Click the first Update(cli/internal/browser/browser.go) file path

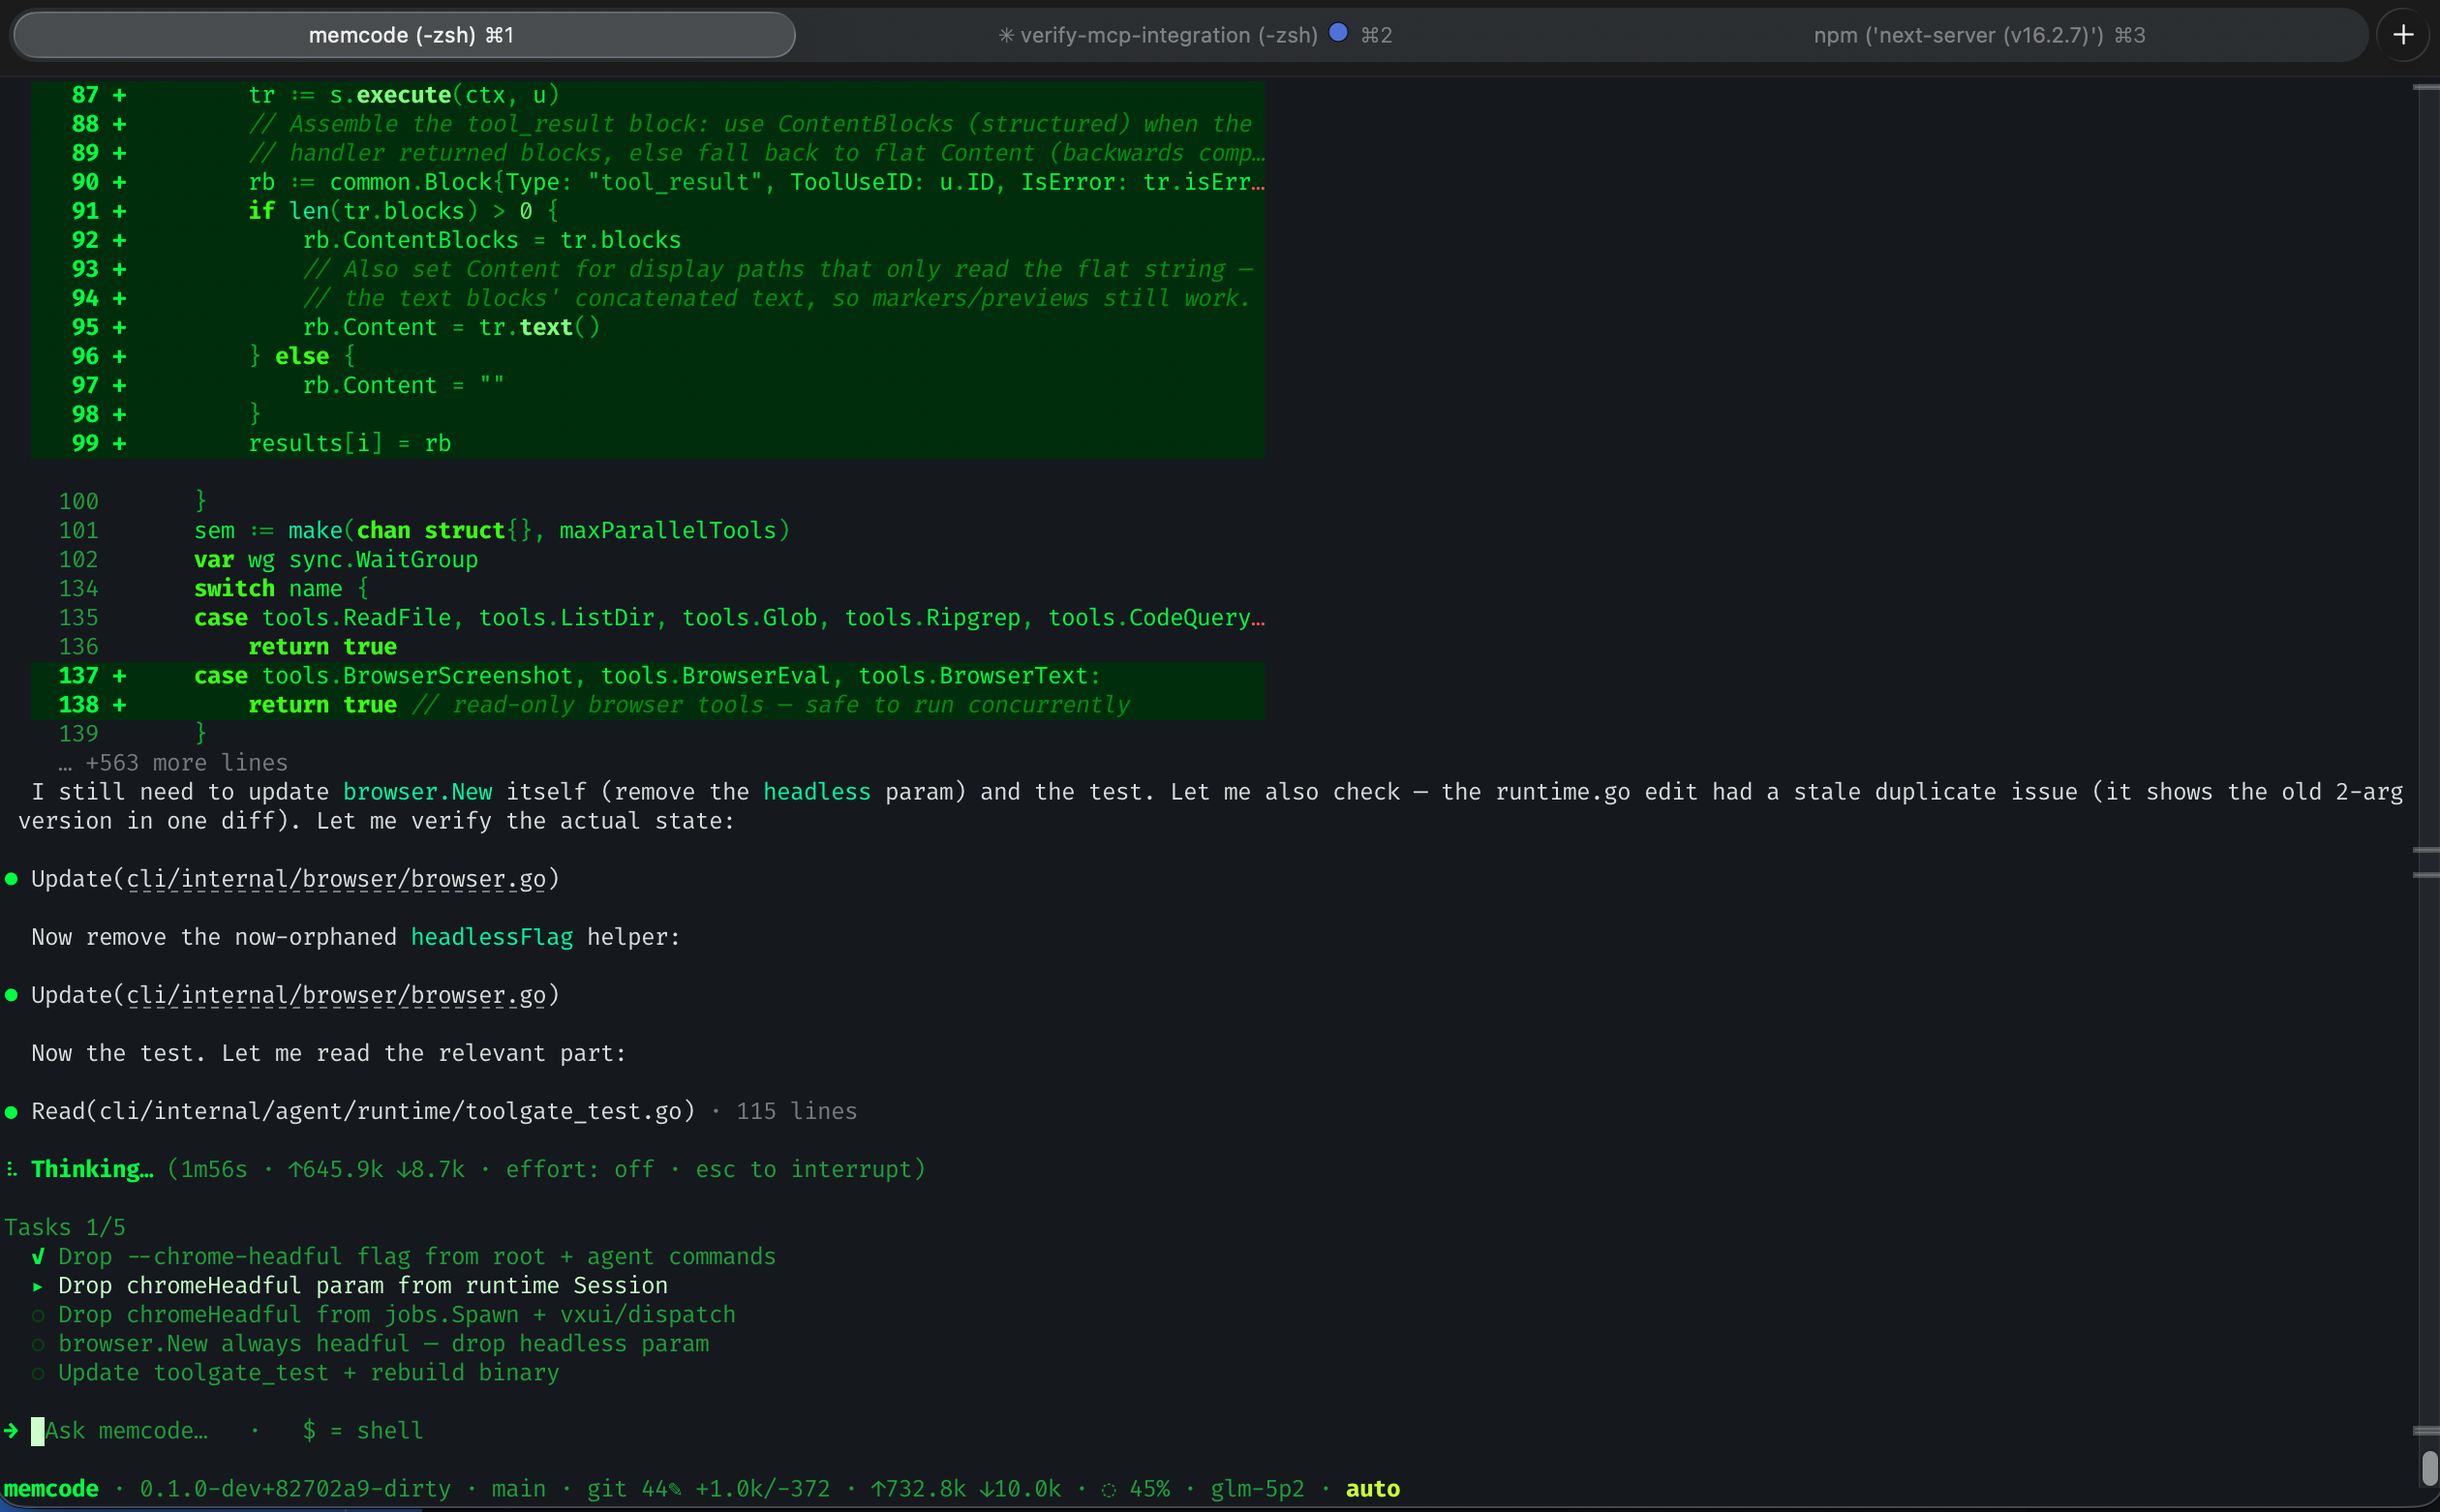tap(336, 879)
